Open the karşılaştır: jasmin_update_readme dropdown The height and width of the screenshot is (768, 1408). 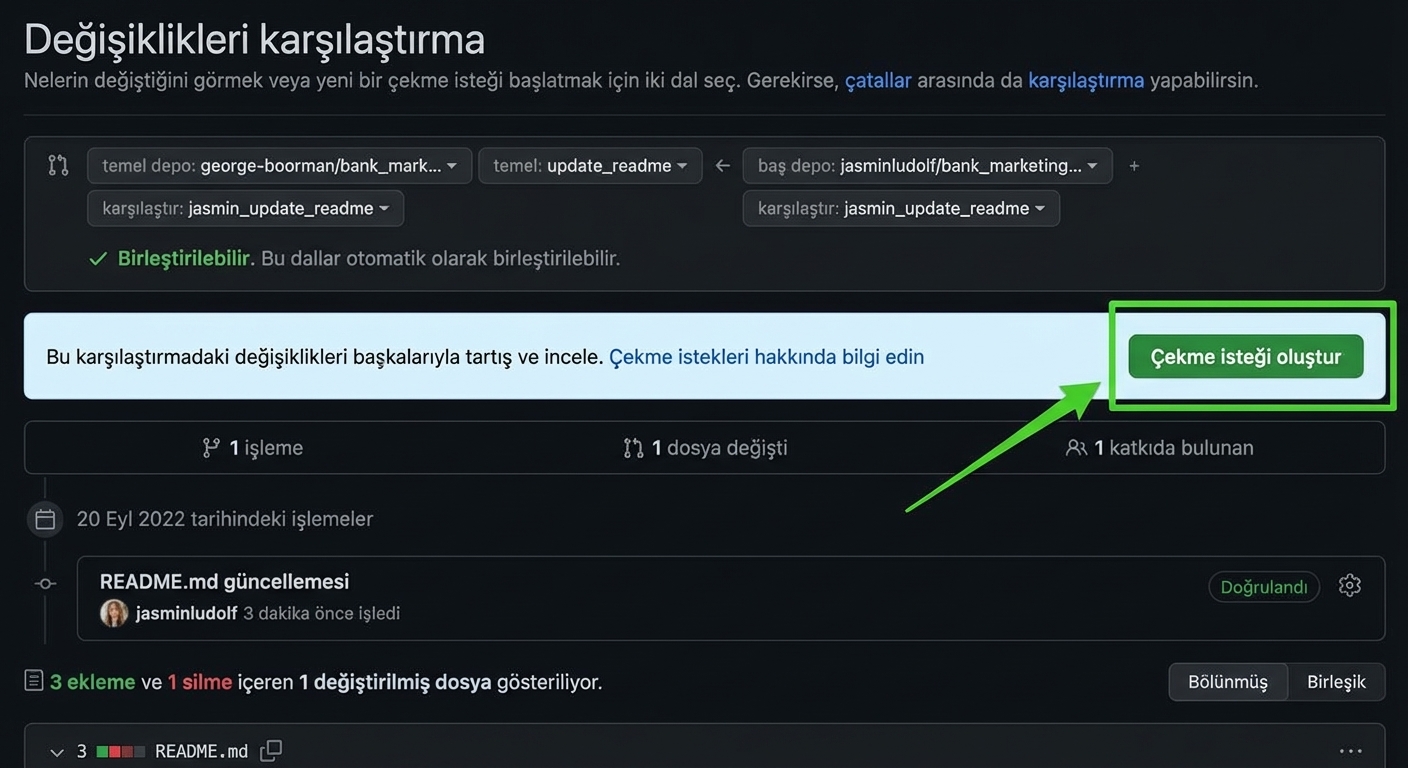coord(244,208)
